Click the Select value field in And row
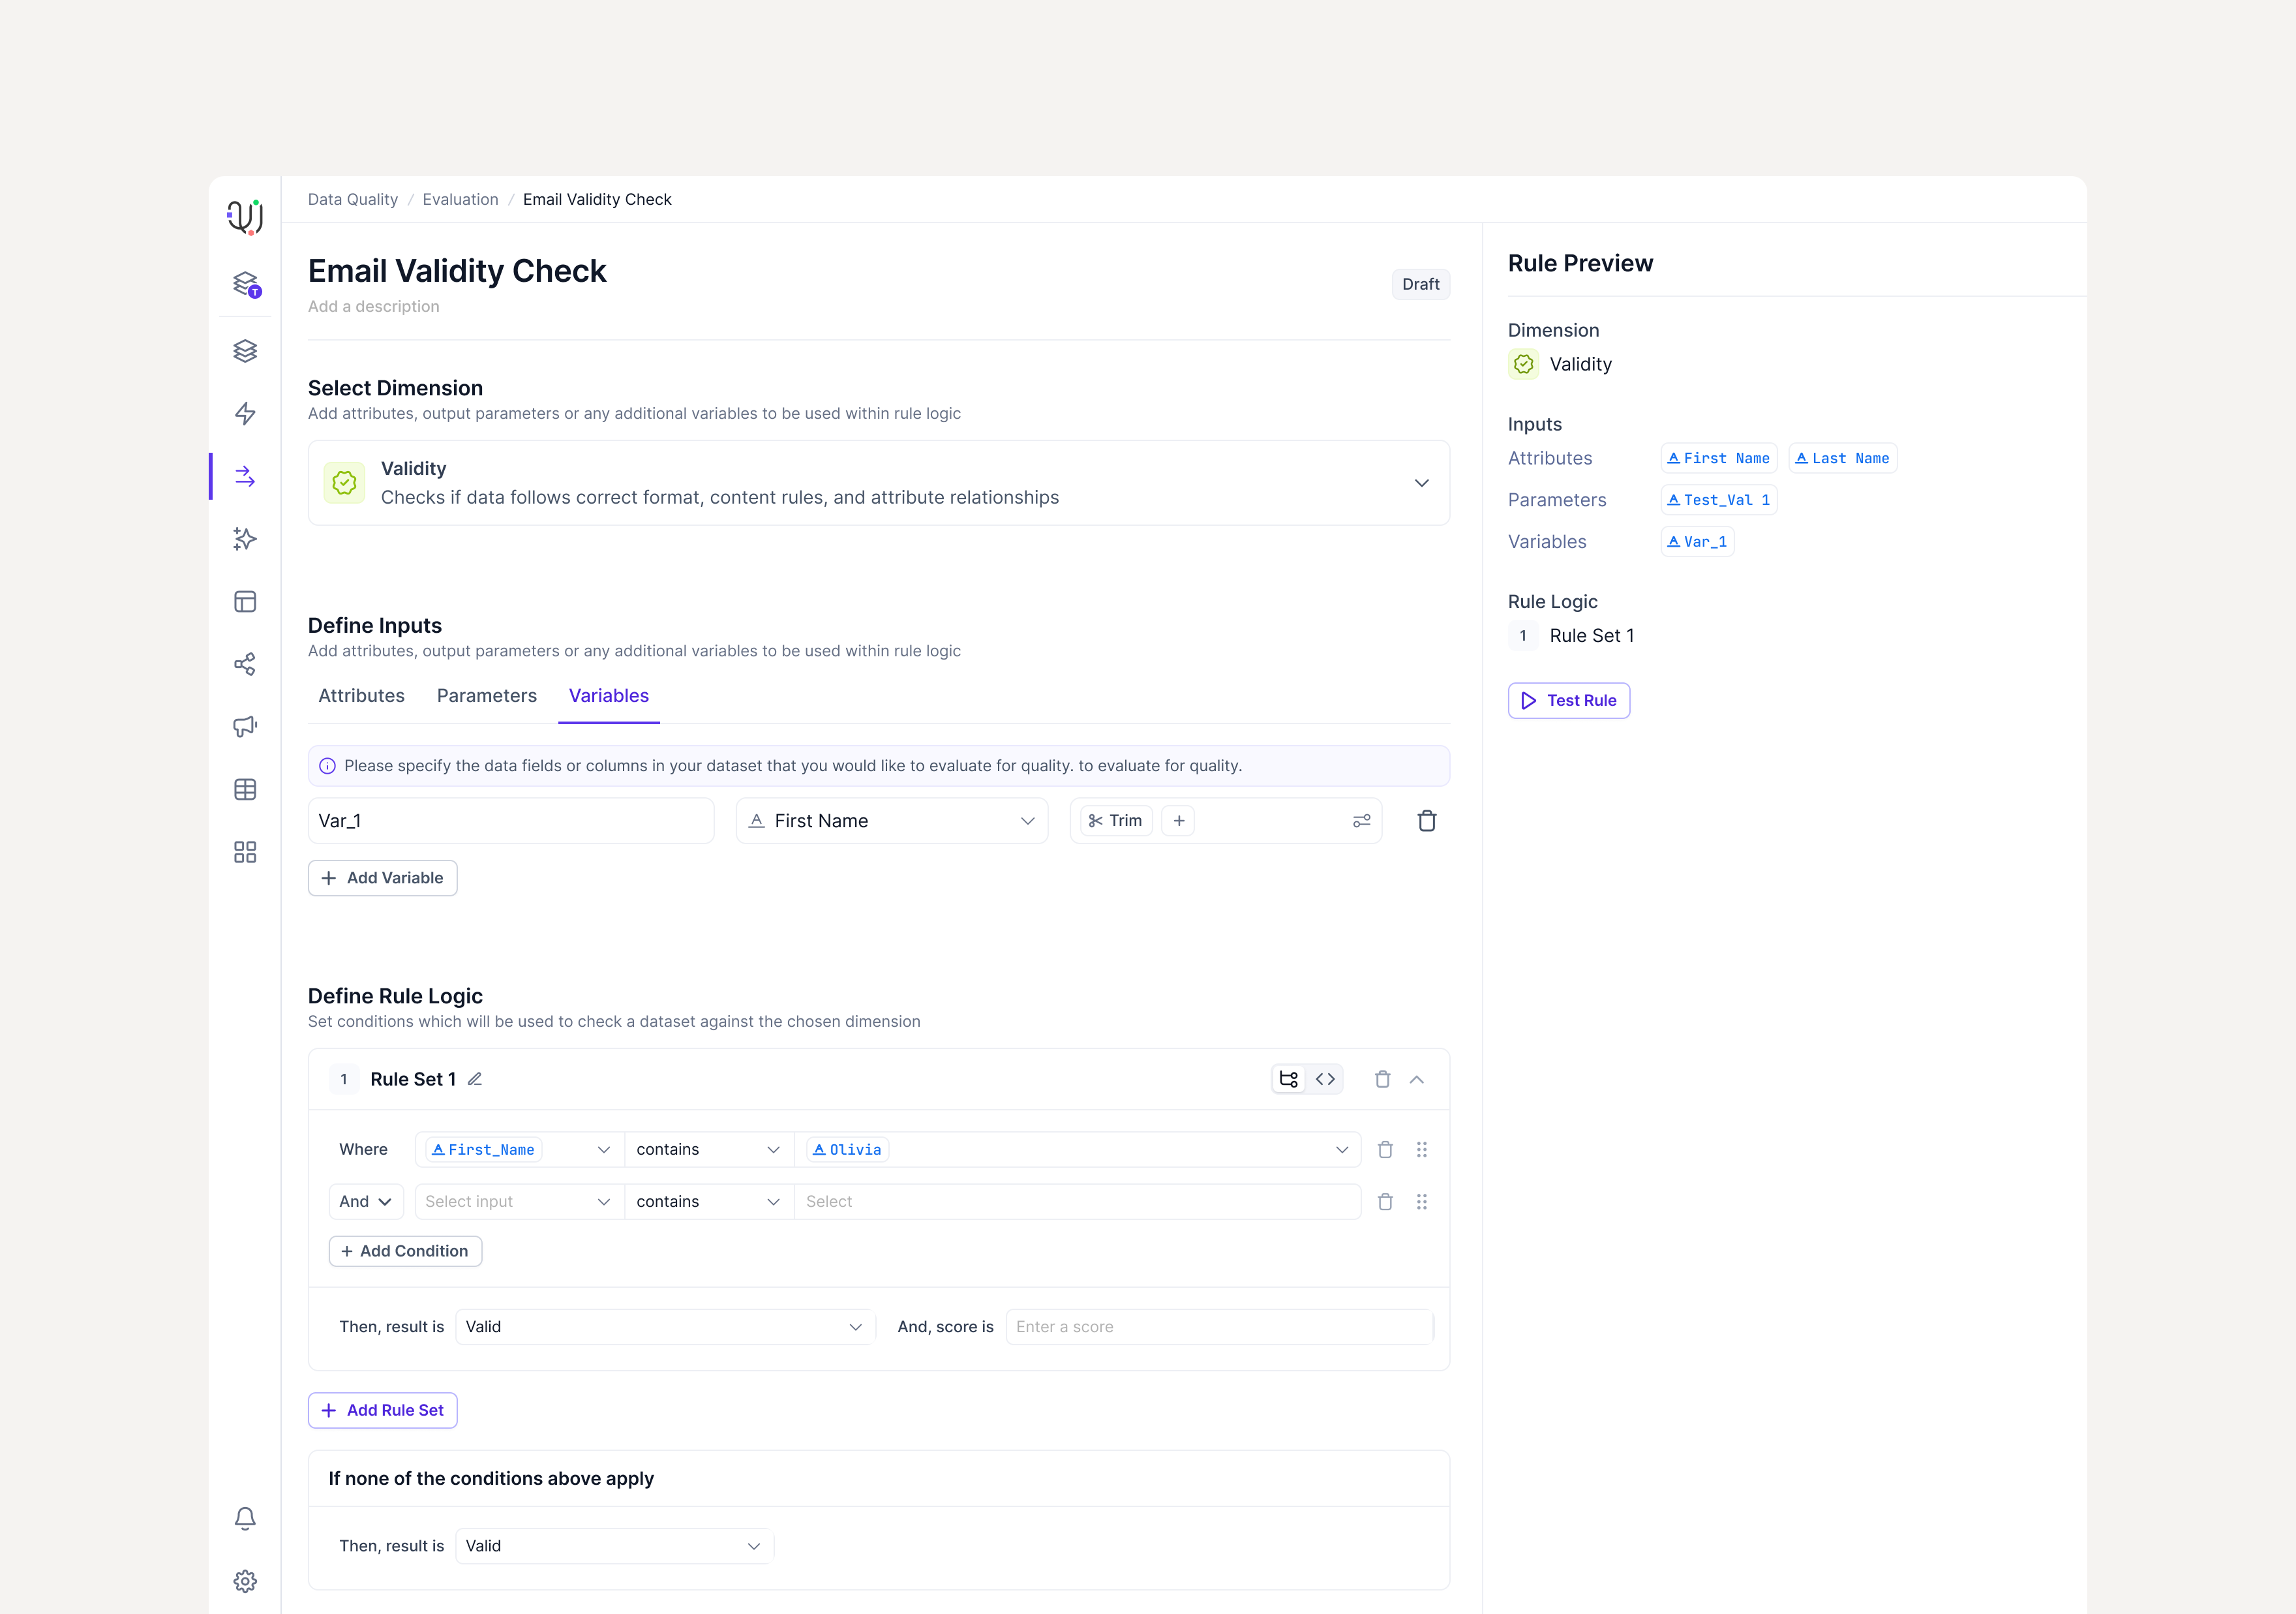 (x=1078, y=1202)
